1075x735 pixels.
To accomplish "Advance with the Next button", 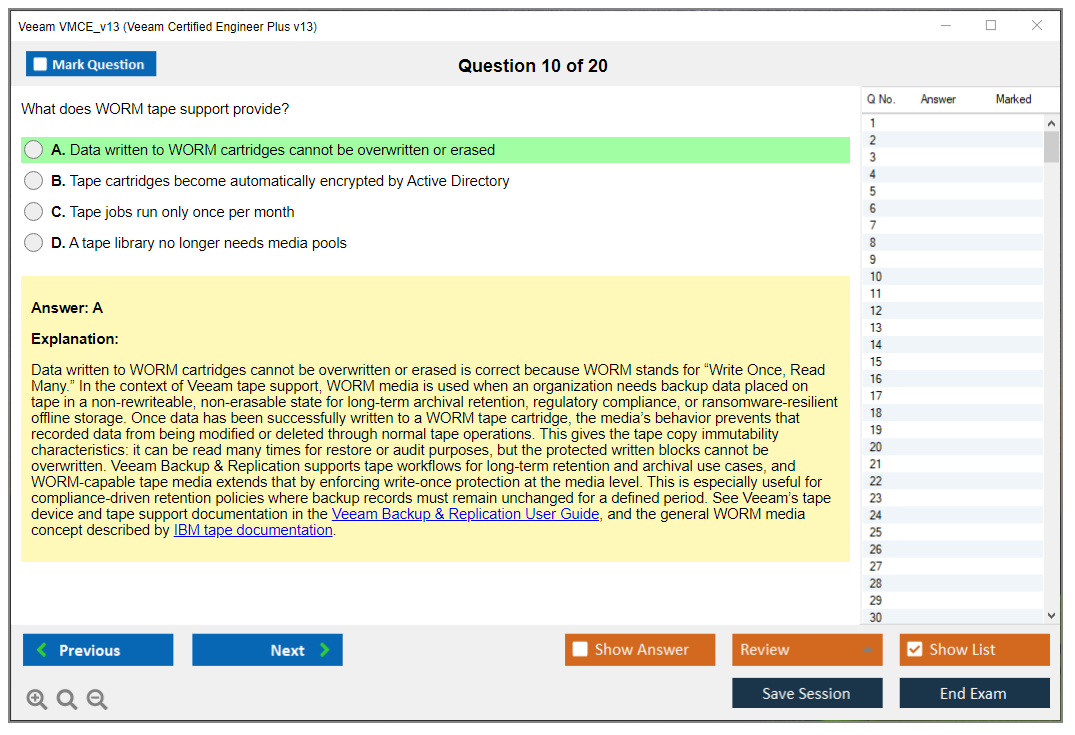I will pyautogui.click(x=267, y=649).
